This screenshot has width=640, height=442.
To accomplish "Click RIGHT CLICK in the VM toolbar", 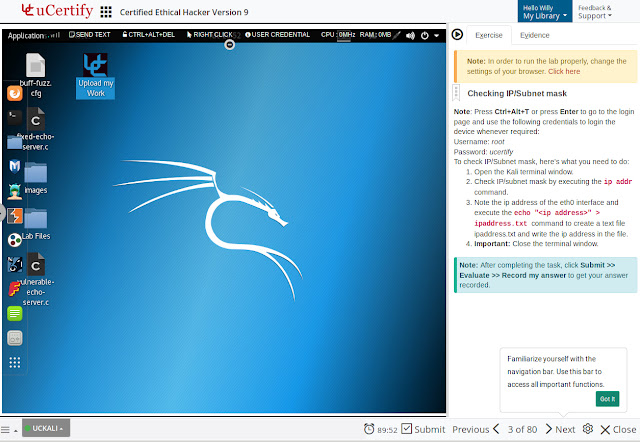I will 209,35.
